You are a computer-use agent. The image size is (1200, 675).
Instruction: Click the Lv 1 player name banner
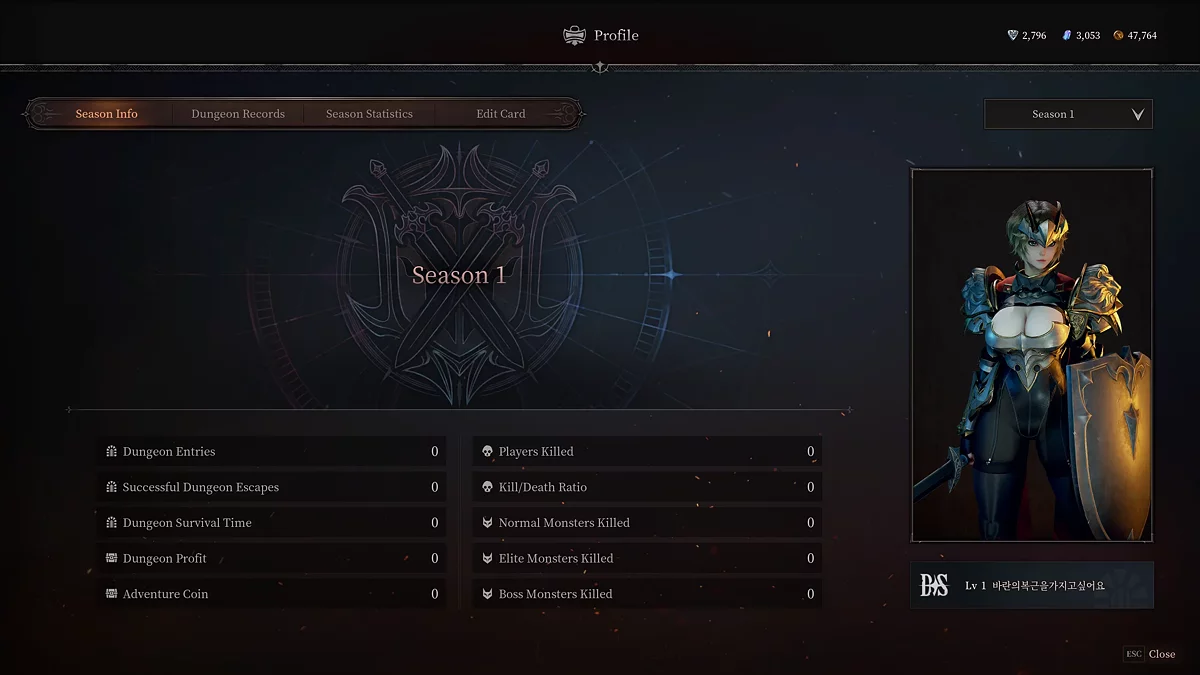coord(1032,585)
